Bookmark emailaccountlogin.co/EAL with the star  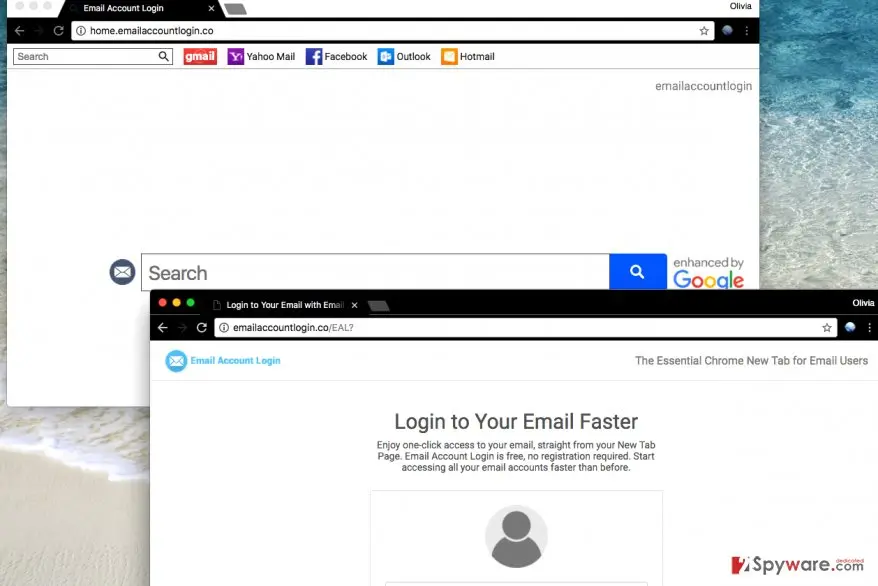pyautogui.click(x=826, y=327)
